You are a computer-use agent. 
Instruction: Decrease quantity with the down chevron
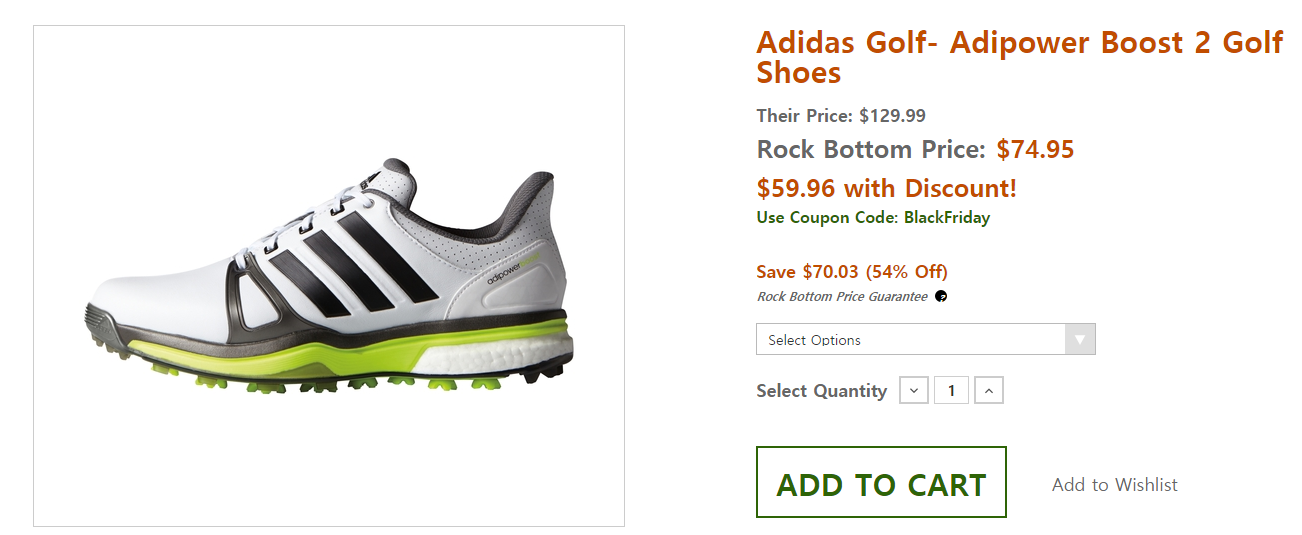click(x=914, y=391)
